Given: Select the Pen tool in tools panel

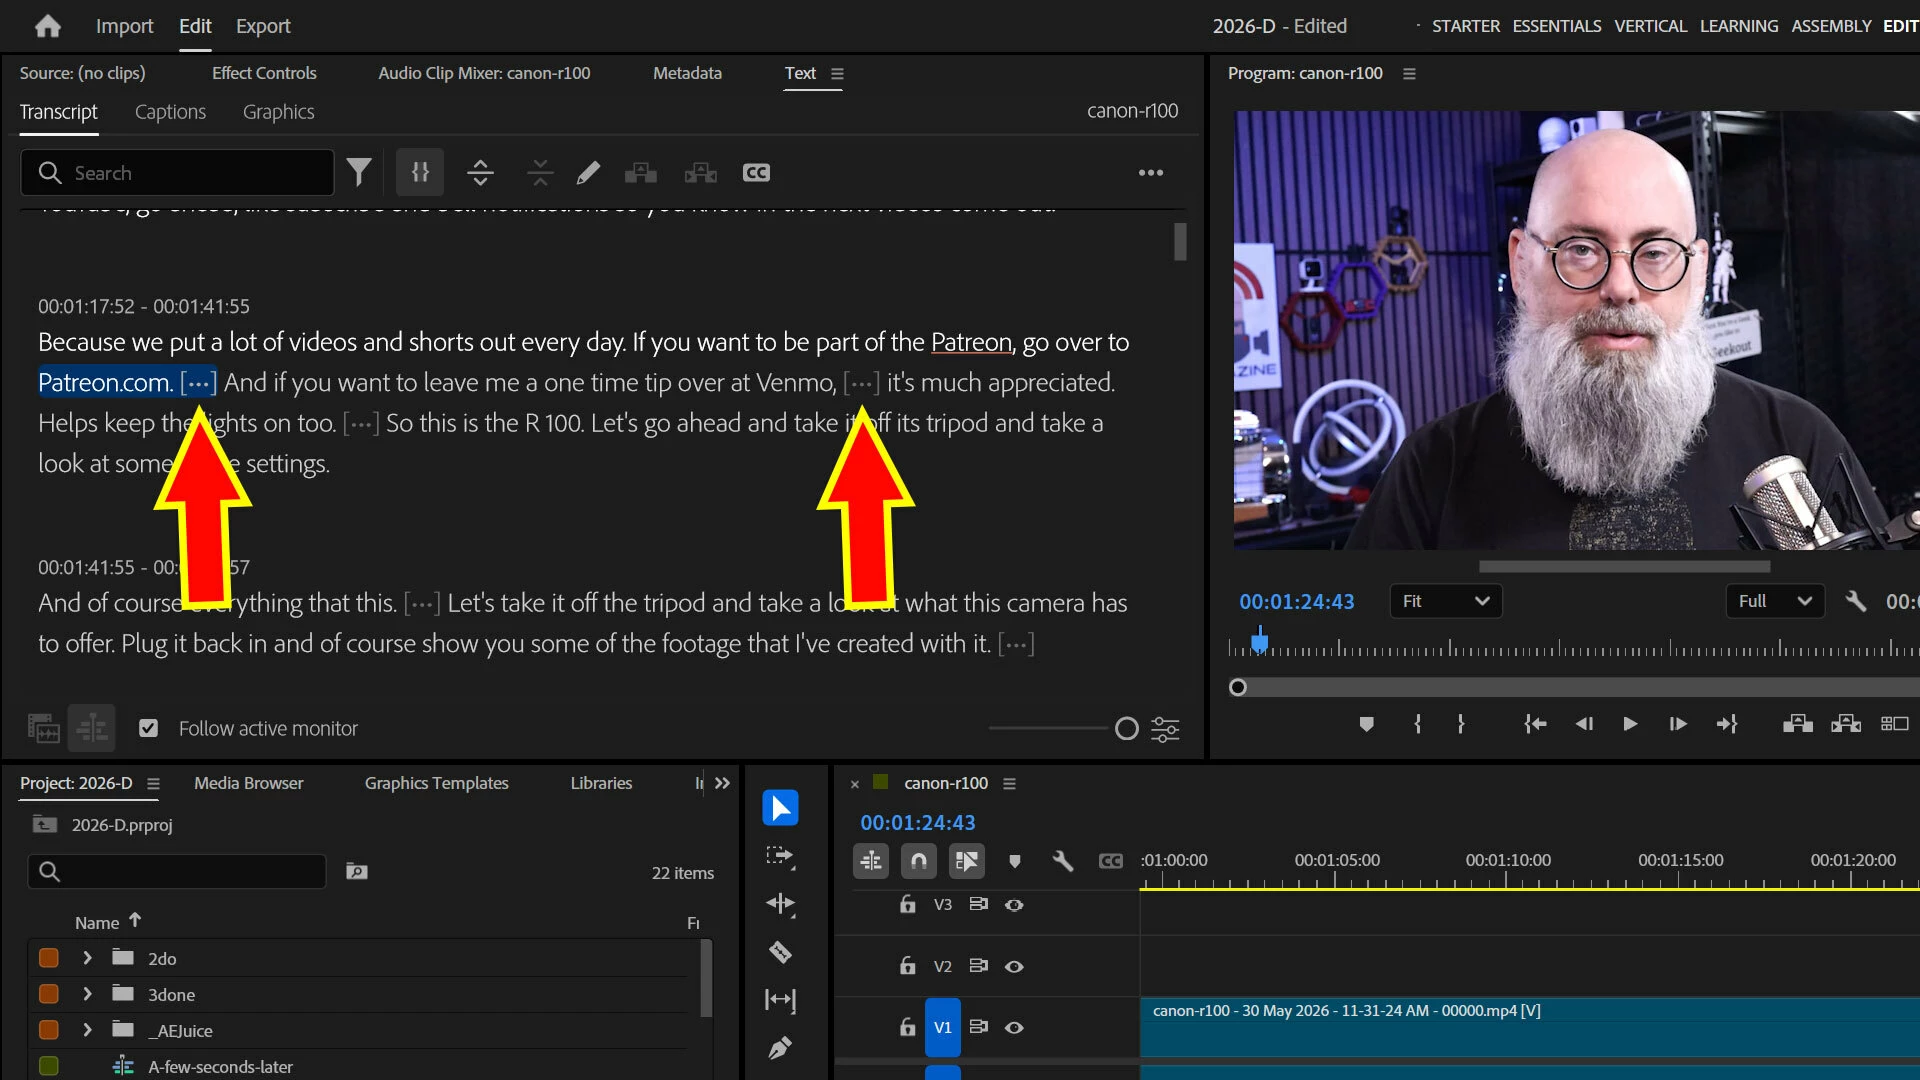Looking at the screenshot, I should pos(780,1048).
